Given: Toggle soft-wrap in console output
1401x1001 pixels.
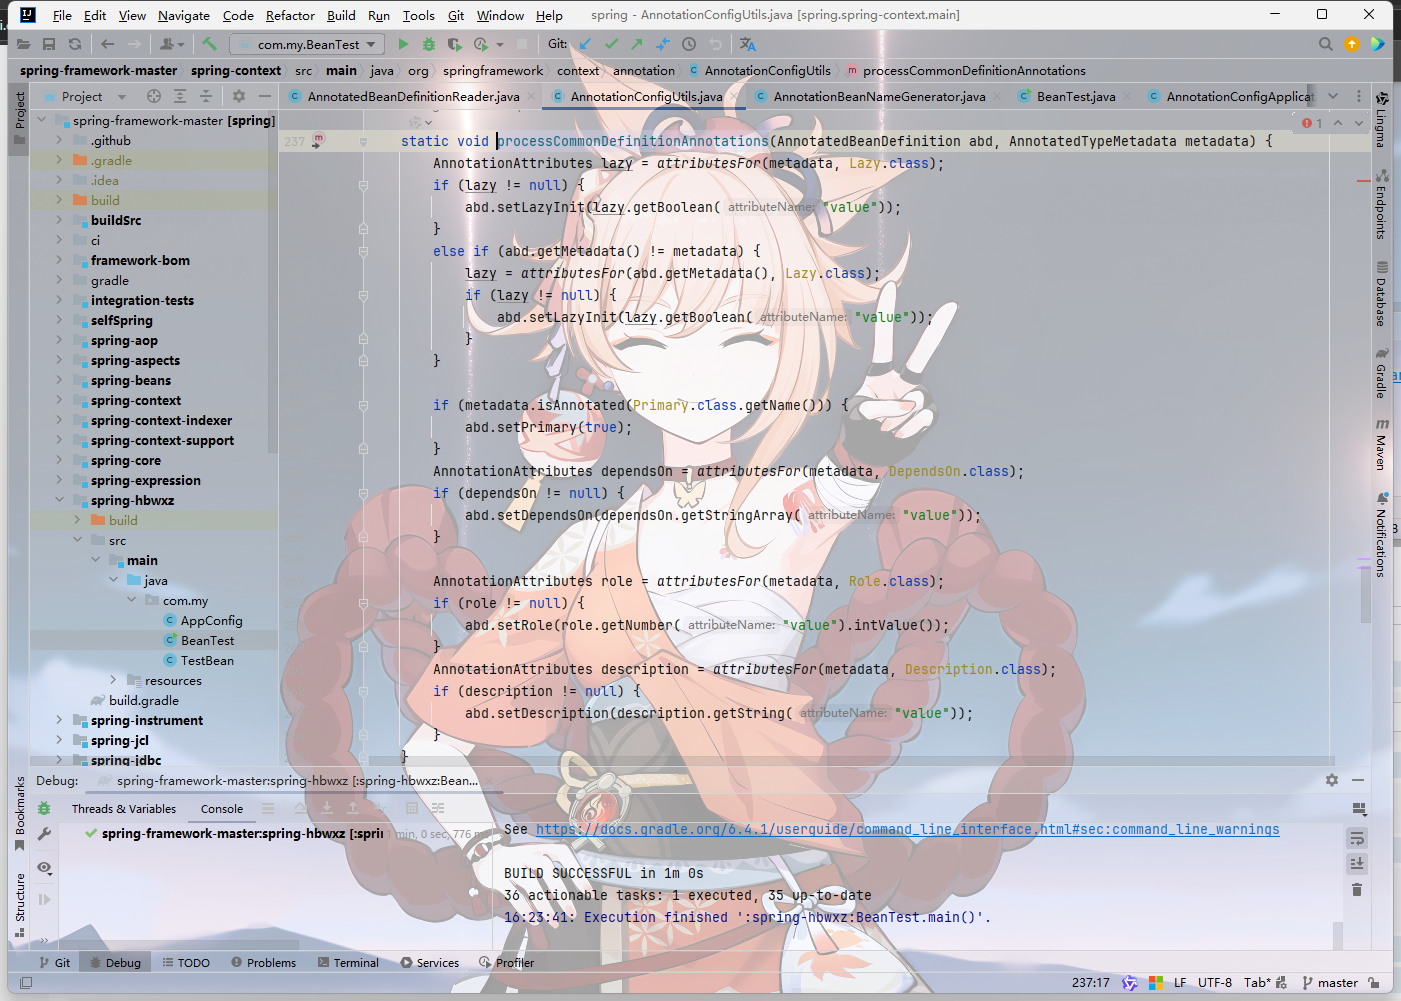Looking at the screenshot, I should coord(1357,838).
